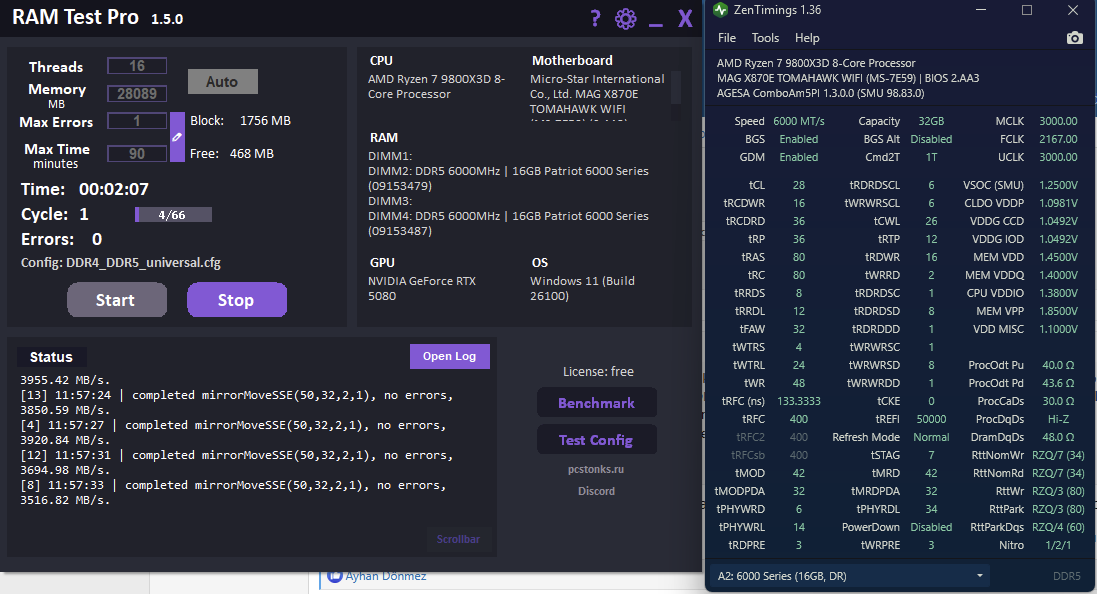Click the MEM VDD value 1.4500V
Screen dimensions: 1097x594
(1058, 257)
